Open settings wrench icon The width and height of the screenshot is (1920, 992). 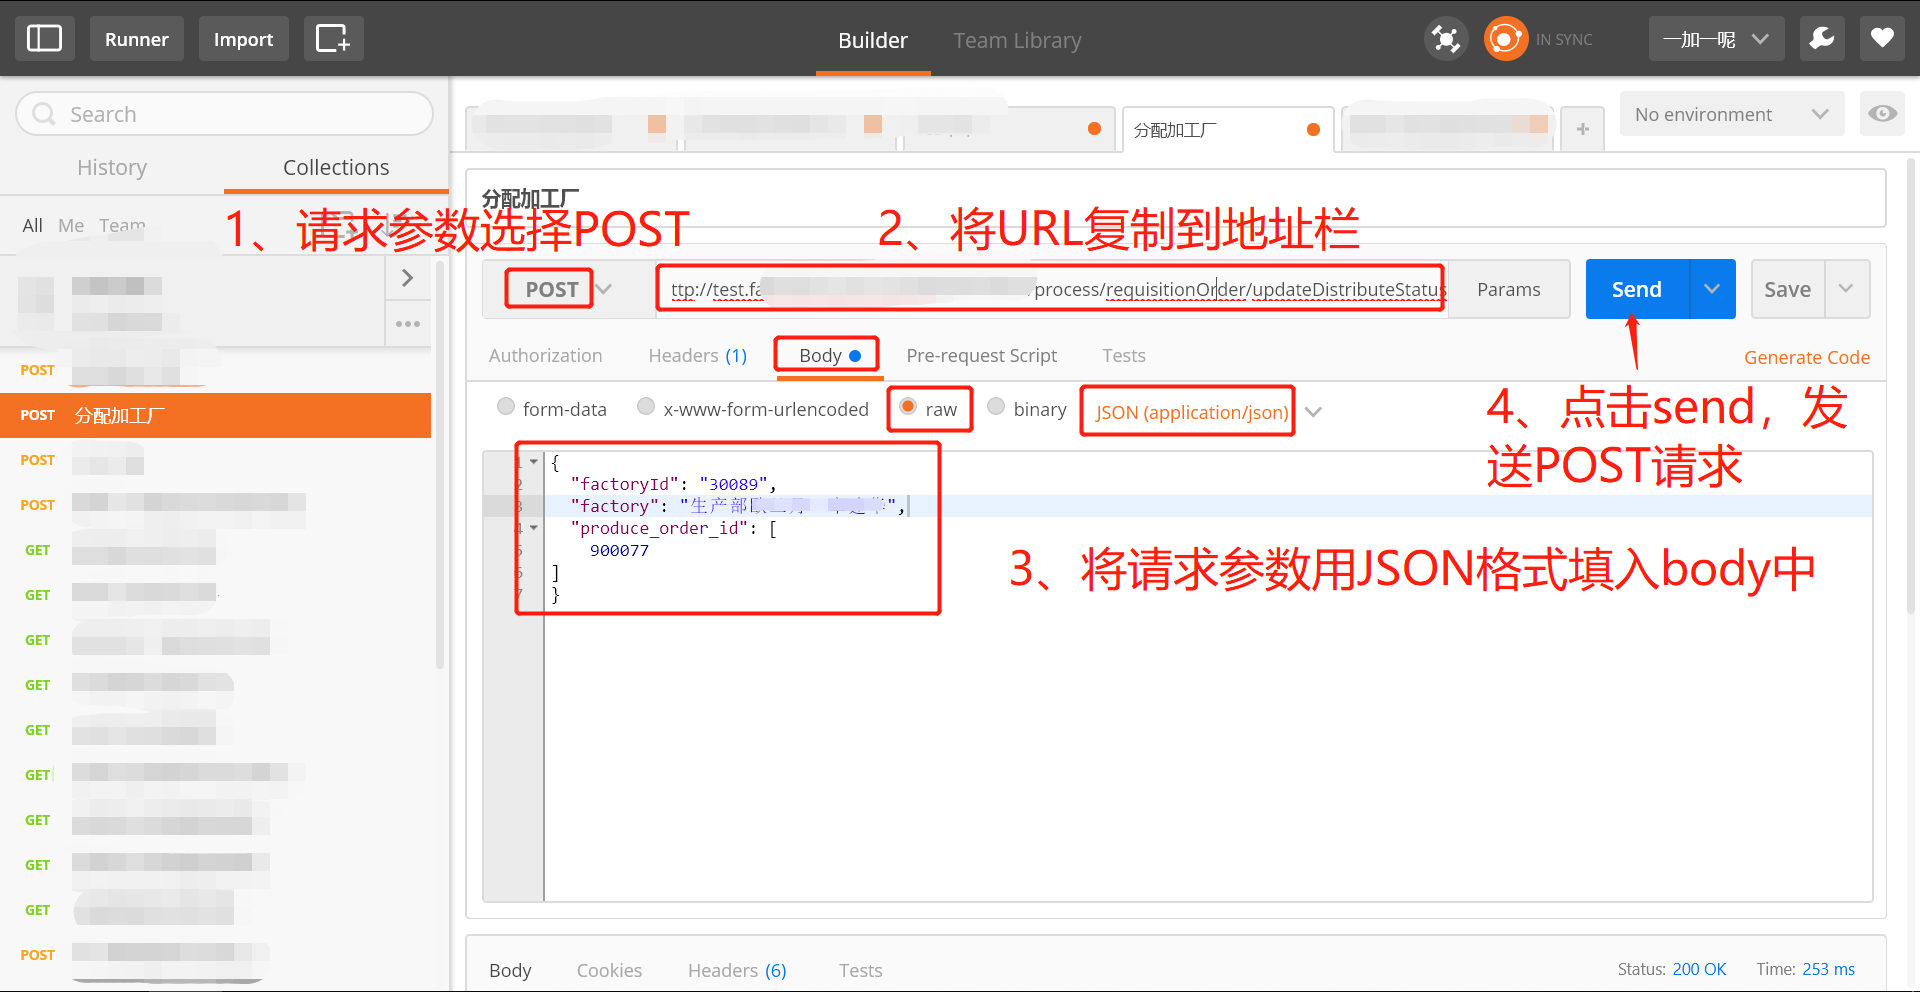(1822, 39)
